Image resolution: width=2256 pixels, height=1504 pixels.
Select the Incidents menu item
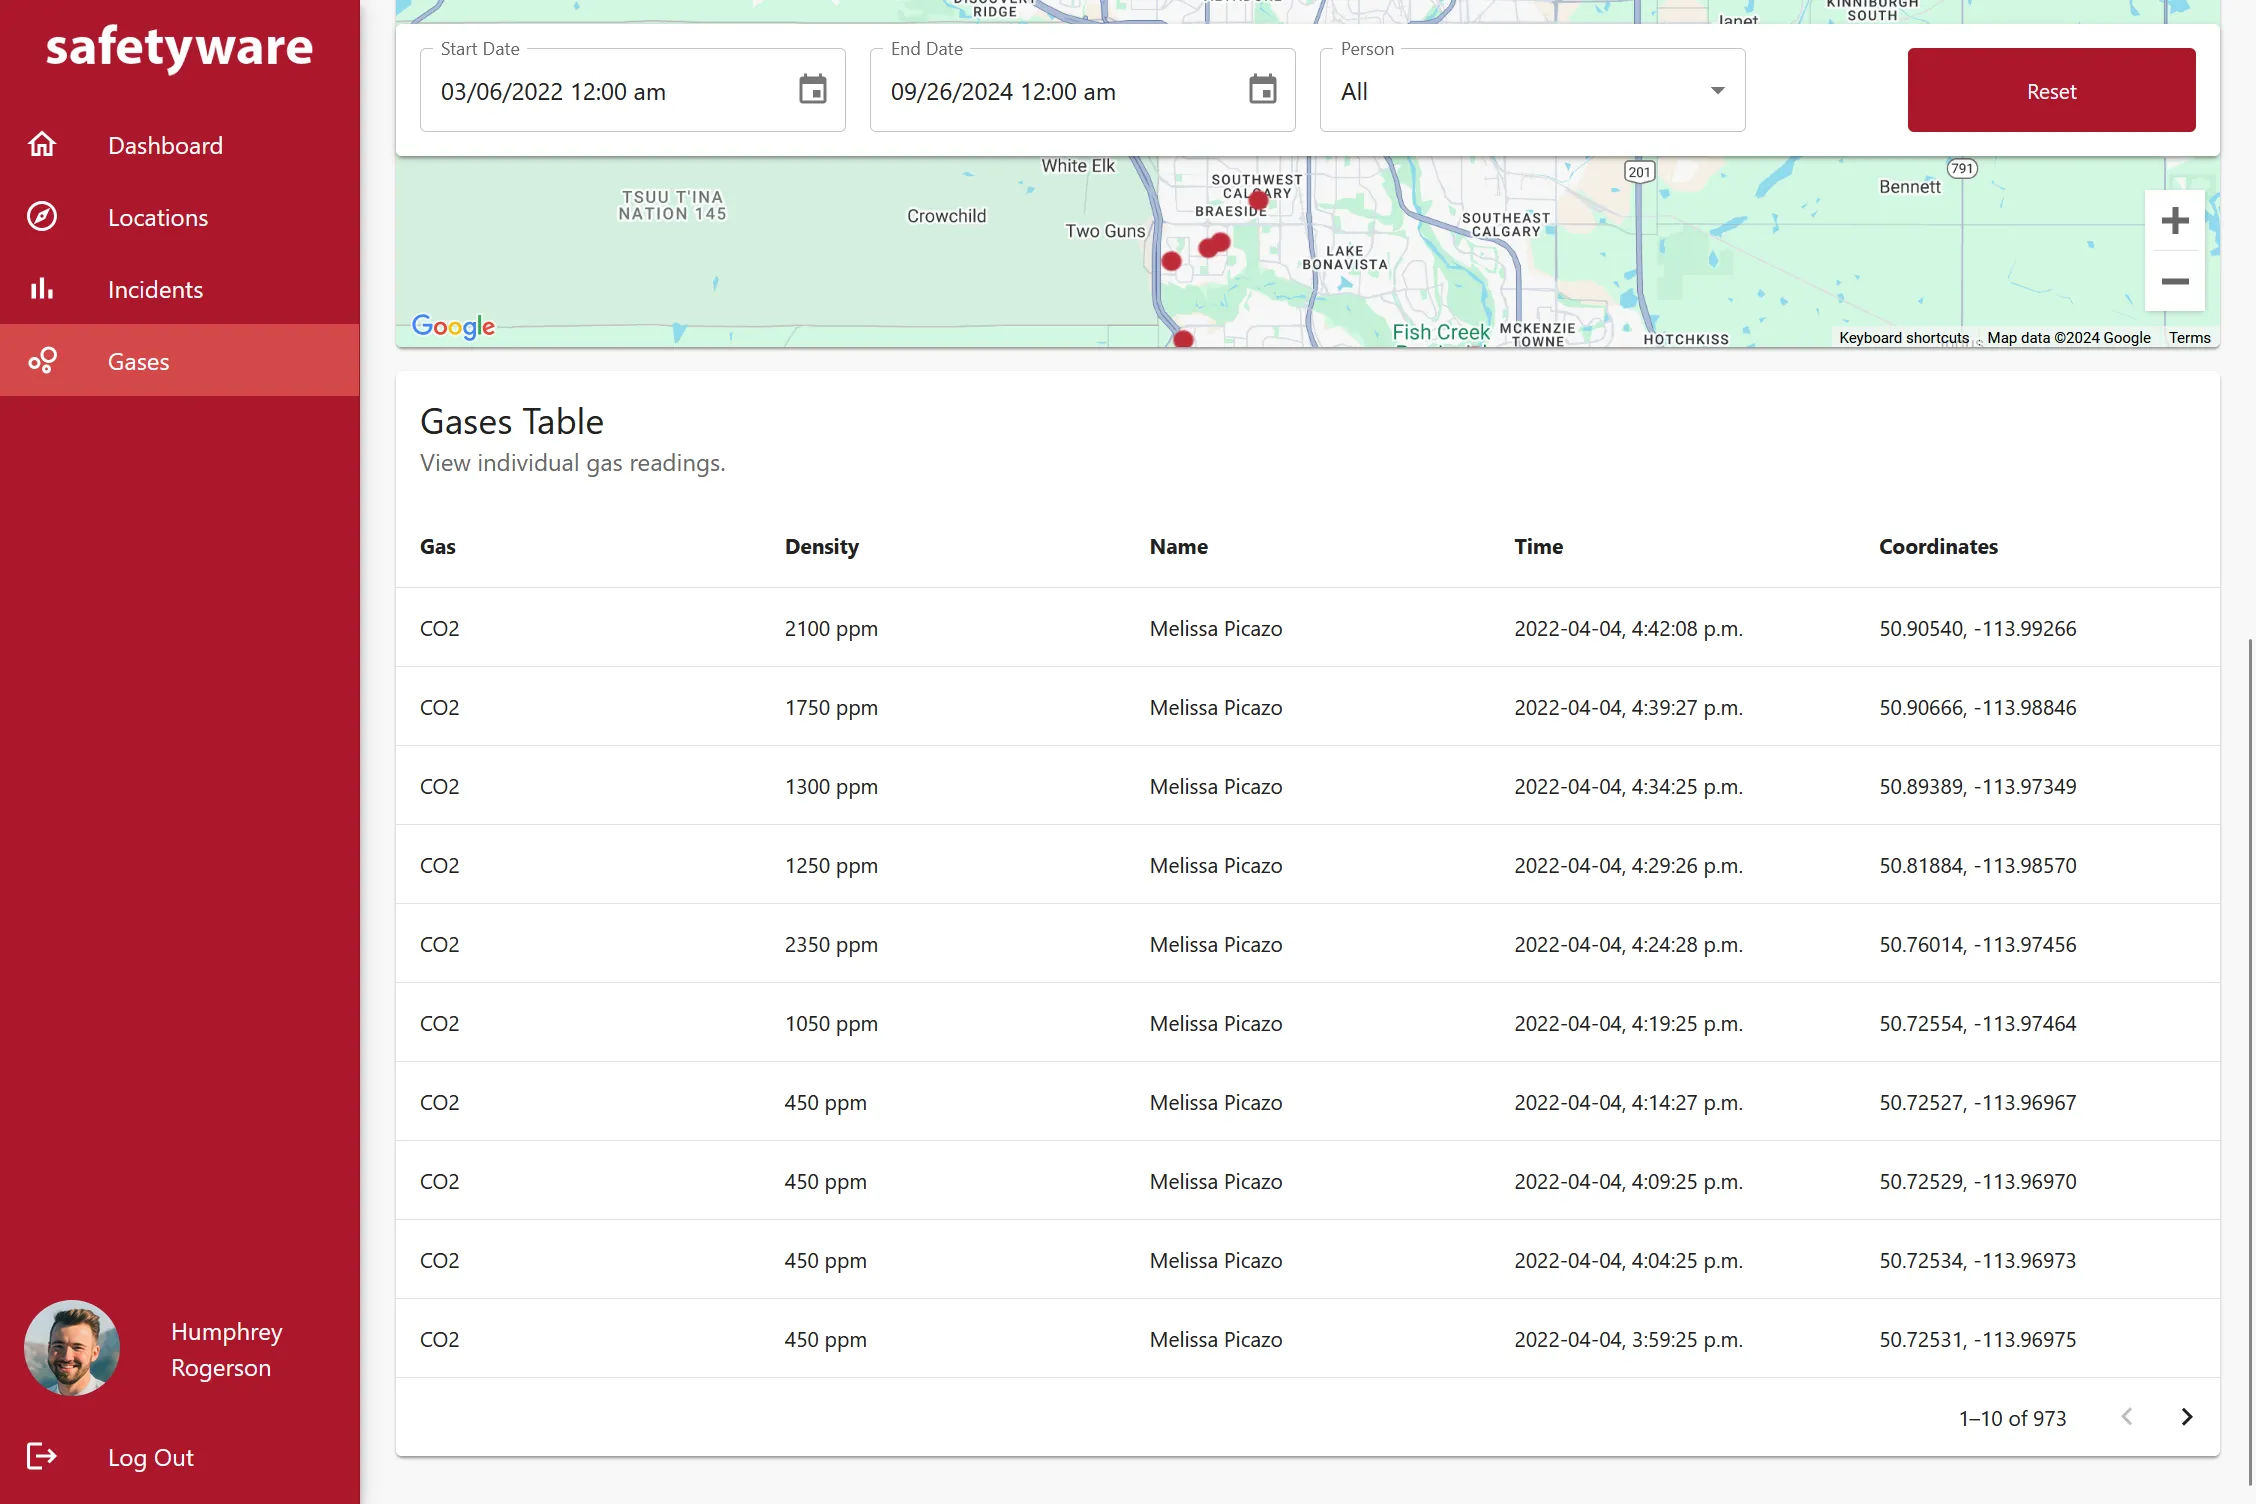180,289
